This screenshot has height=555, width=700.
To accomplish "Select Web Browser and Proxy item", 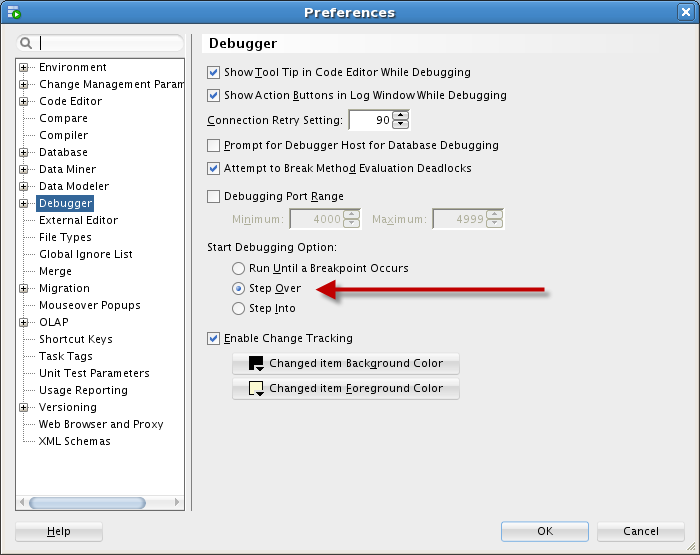I will pos(101,424).
